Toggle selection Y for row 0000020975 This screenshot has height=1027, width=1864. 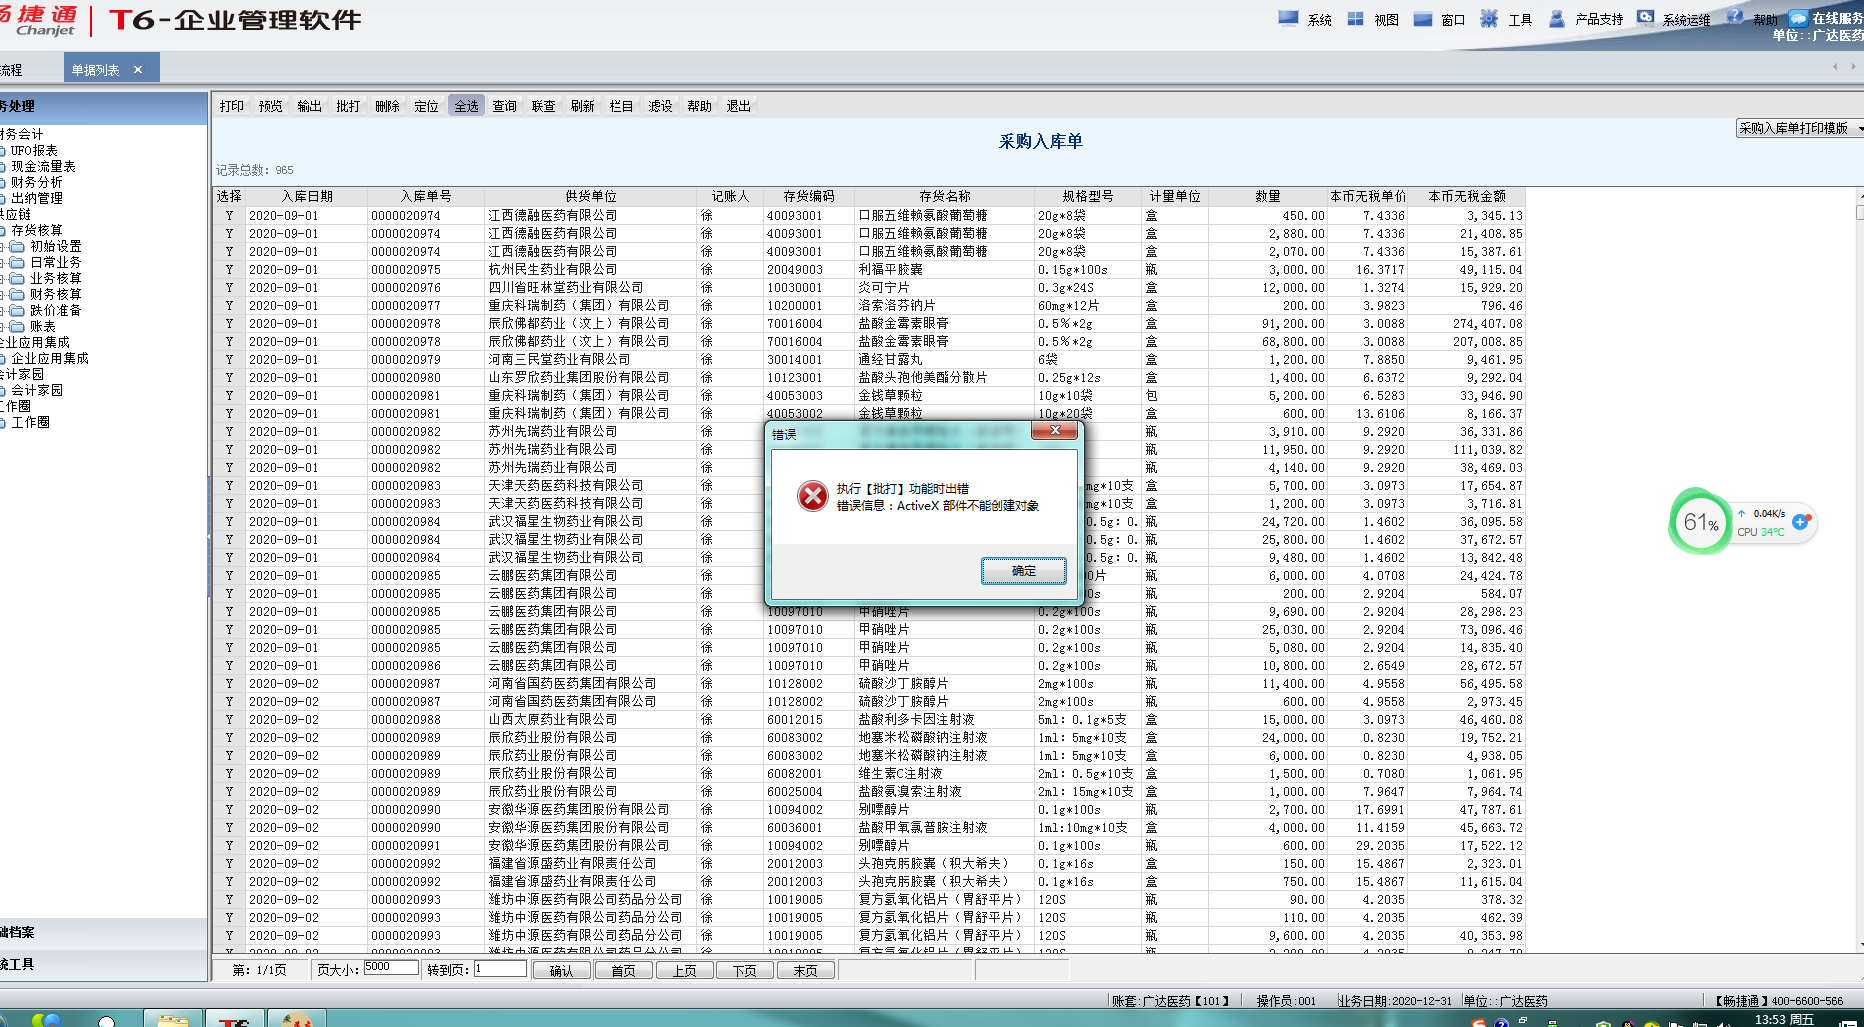[229, 269]
